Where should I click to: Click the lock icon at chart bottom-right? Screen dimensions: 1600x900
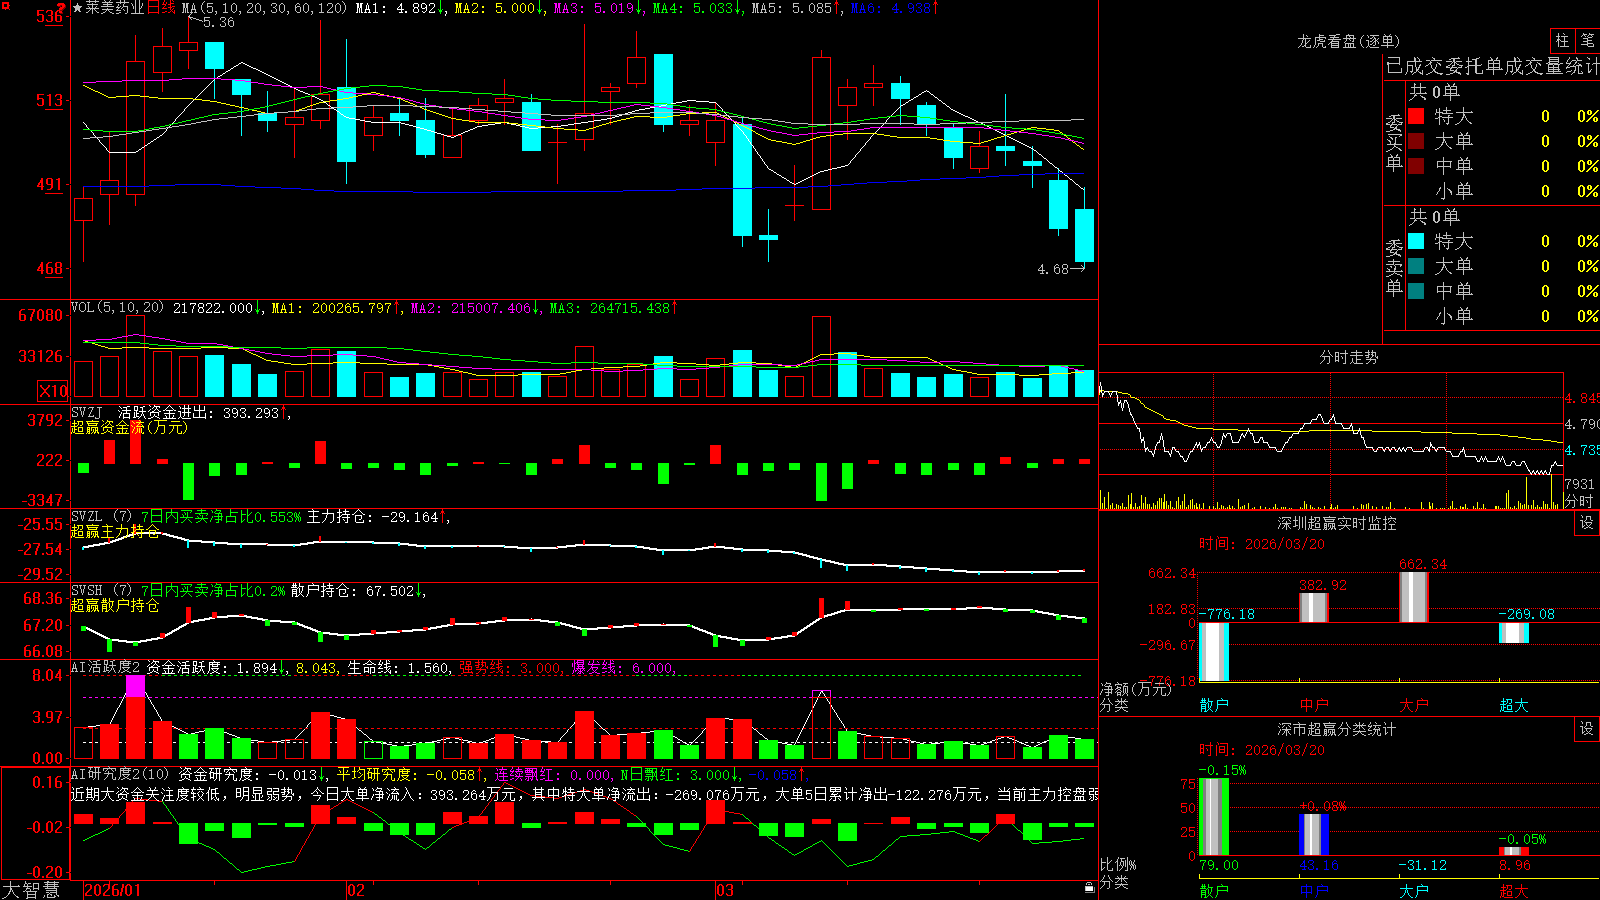pos(1089,888)
